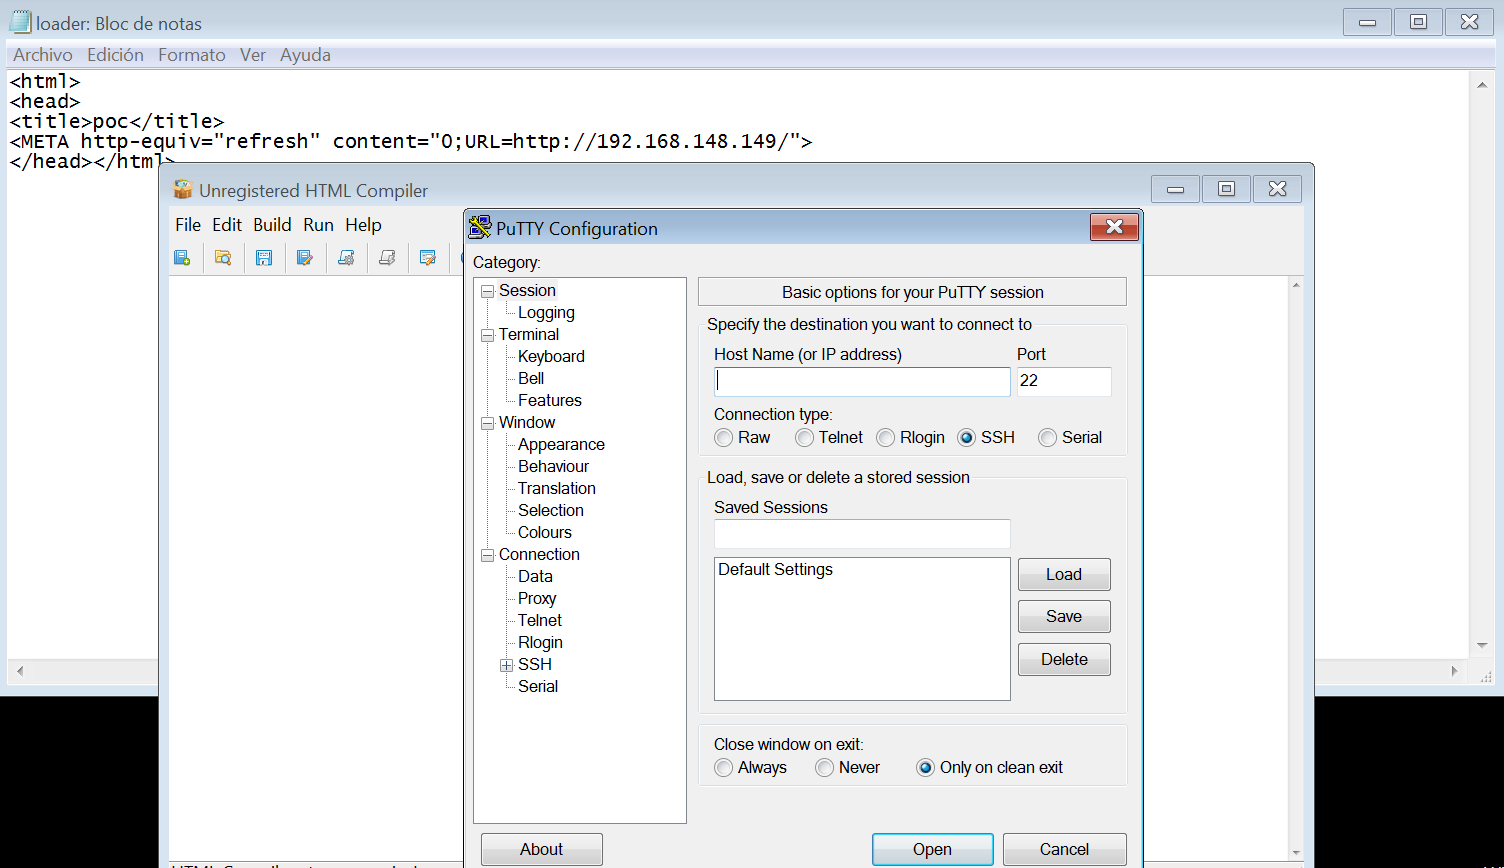The image size is (1504, 868).
Task: Click the Save session button
Action: coord(1064,616)
